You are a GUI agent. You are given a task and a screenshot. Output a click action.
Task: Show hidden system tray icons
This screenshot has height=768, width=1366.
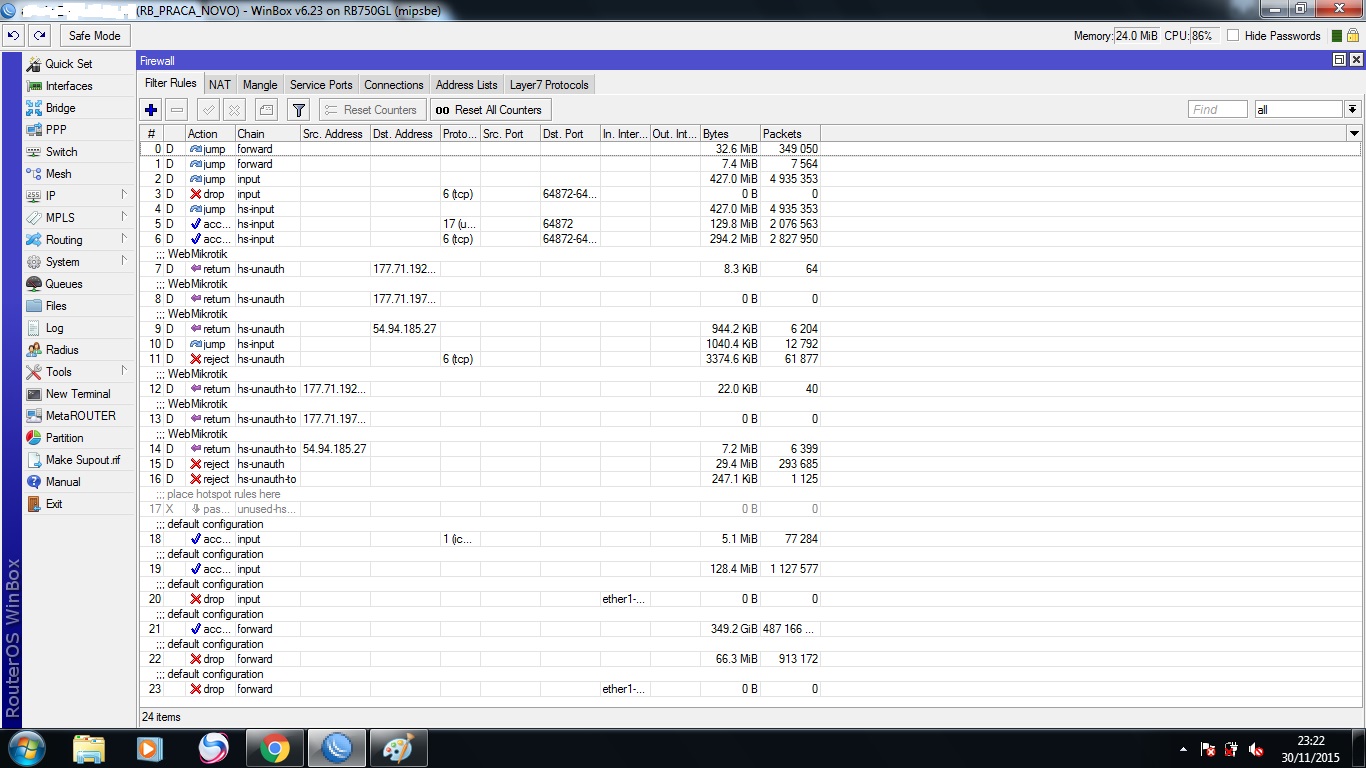coord(1184,749)
